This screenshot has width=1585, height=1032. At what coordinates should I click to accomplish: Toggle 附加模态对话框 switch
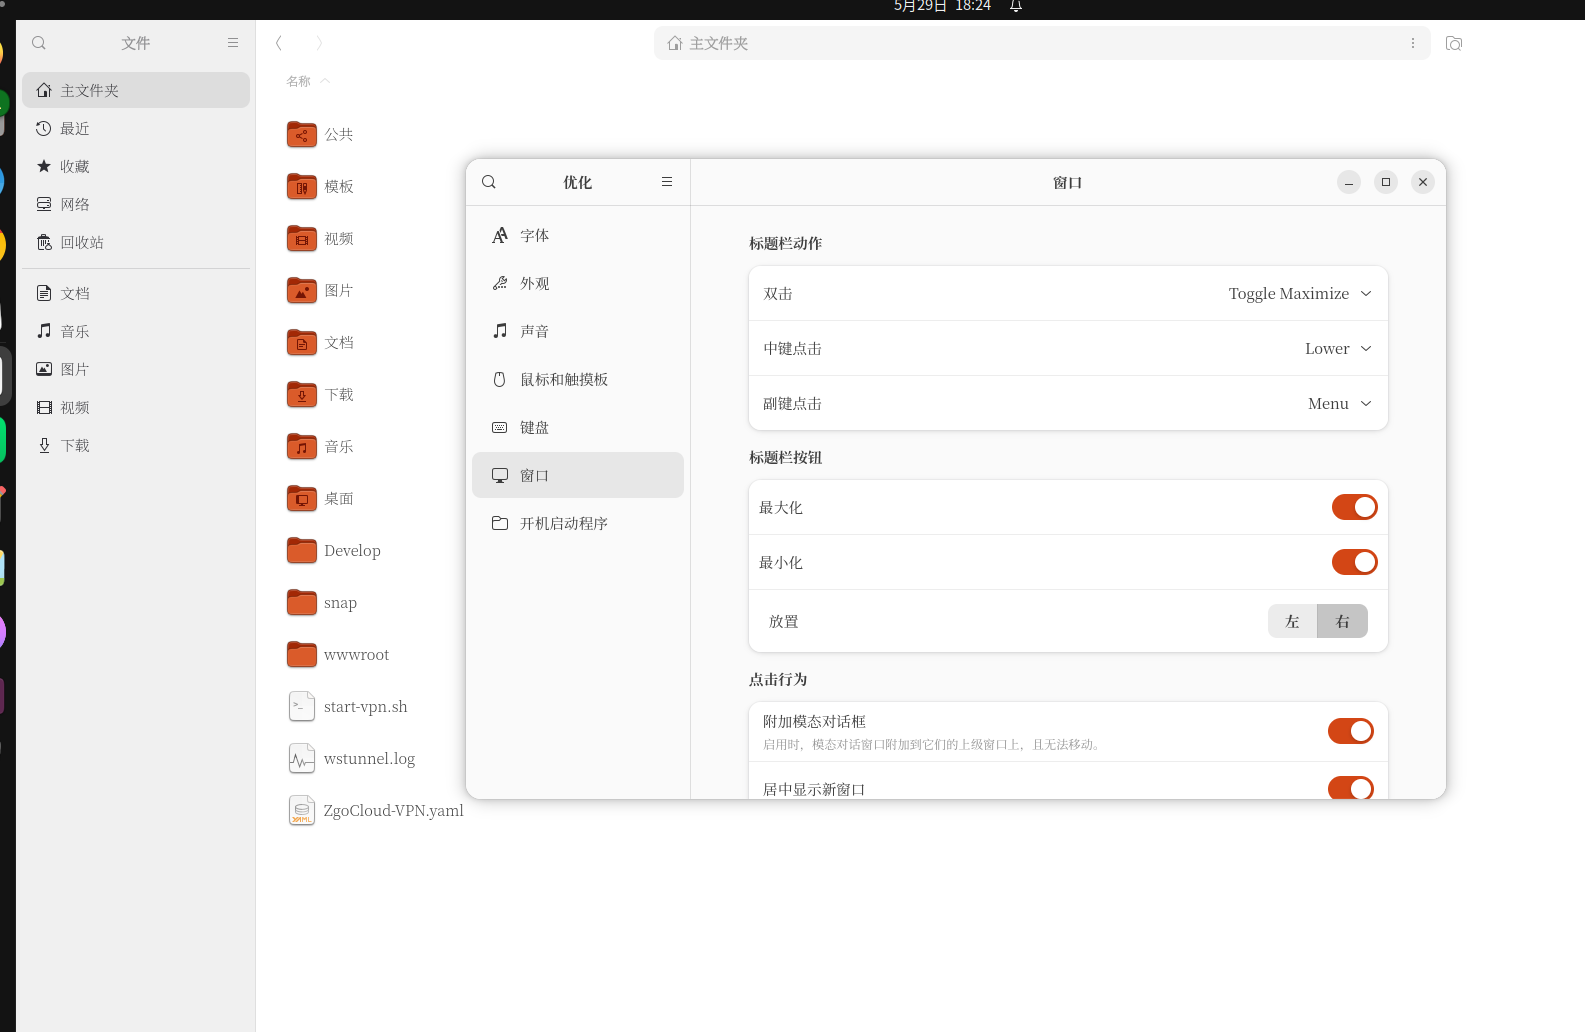point(1350,731)
